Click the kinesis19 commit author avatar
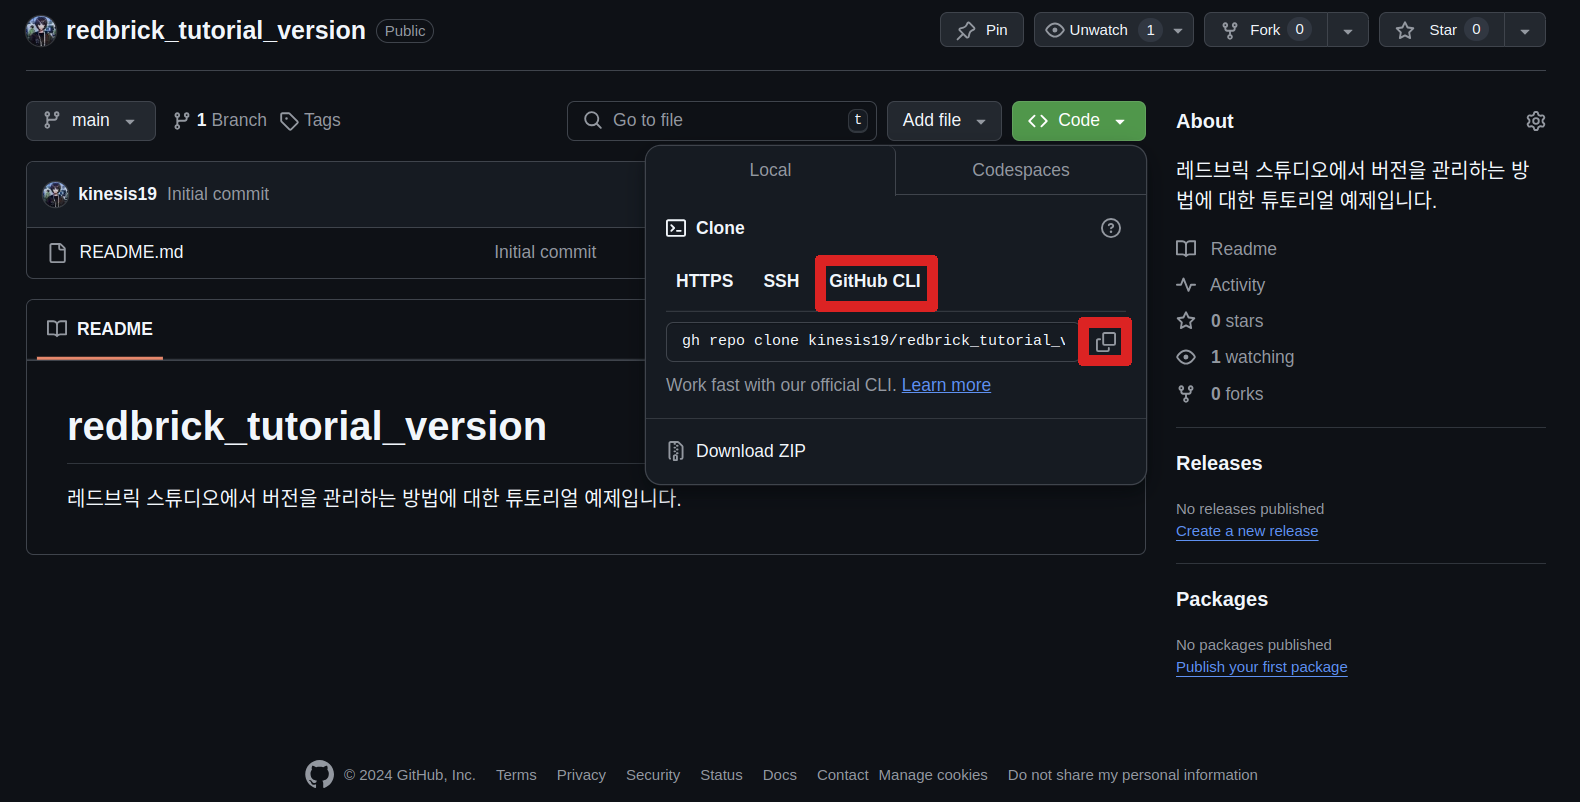 point(56,194)
